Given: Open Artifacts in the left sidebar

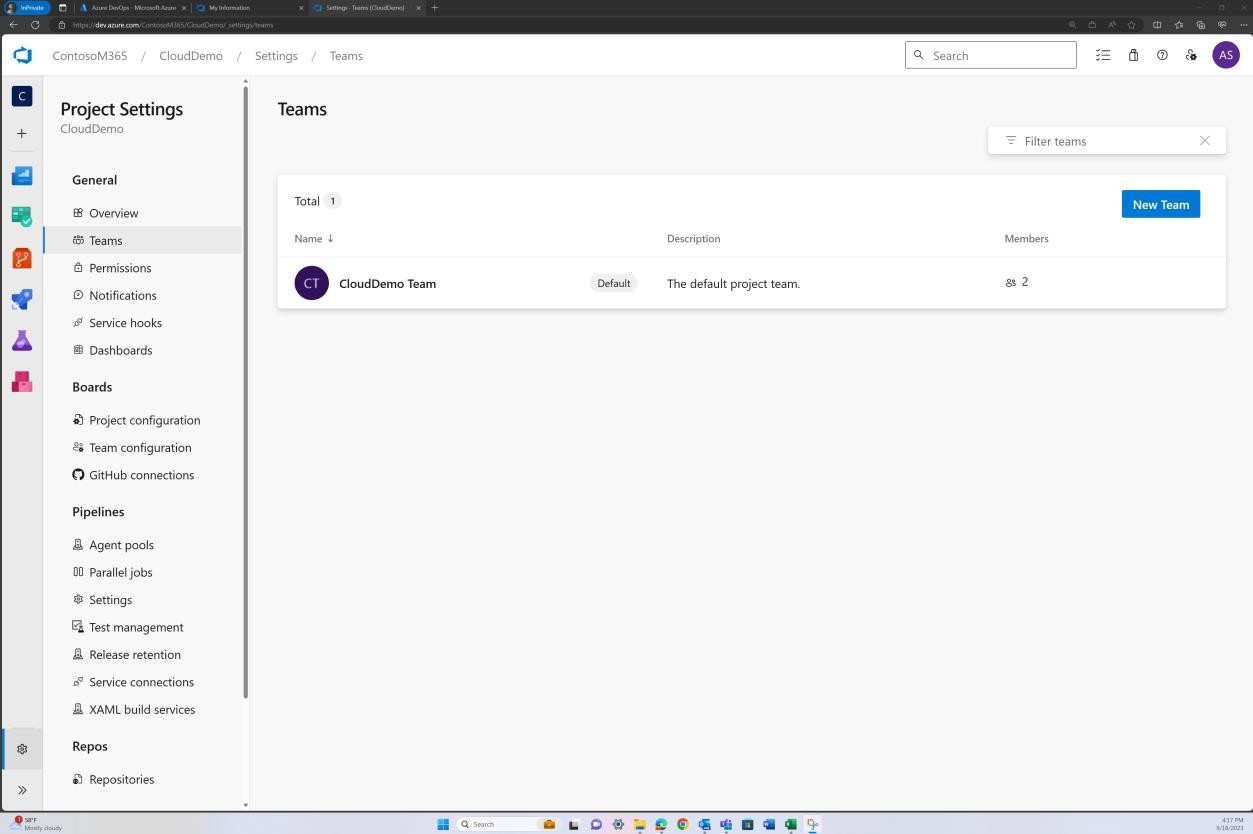Looking at the screenshot, I should [x=21, y=381].
